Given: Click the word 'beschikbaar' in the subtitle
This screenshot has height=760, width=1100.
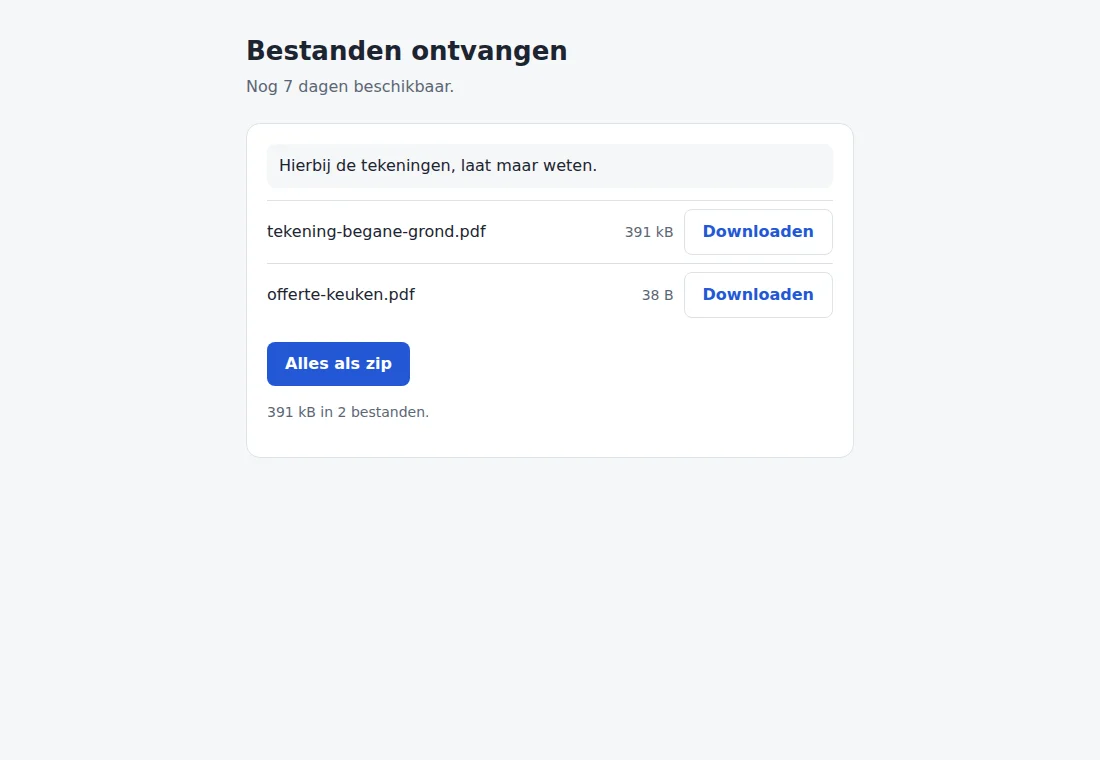Looking at the screenshot, I should [x=401, y=86].
